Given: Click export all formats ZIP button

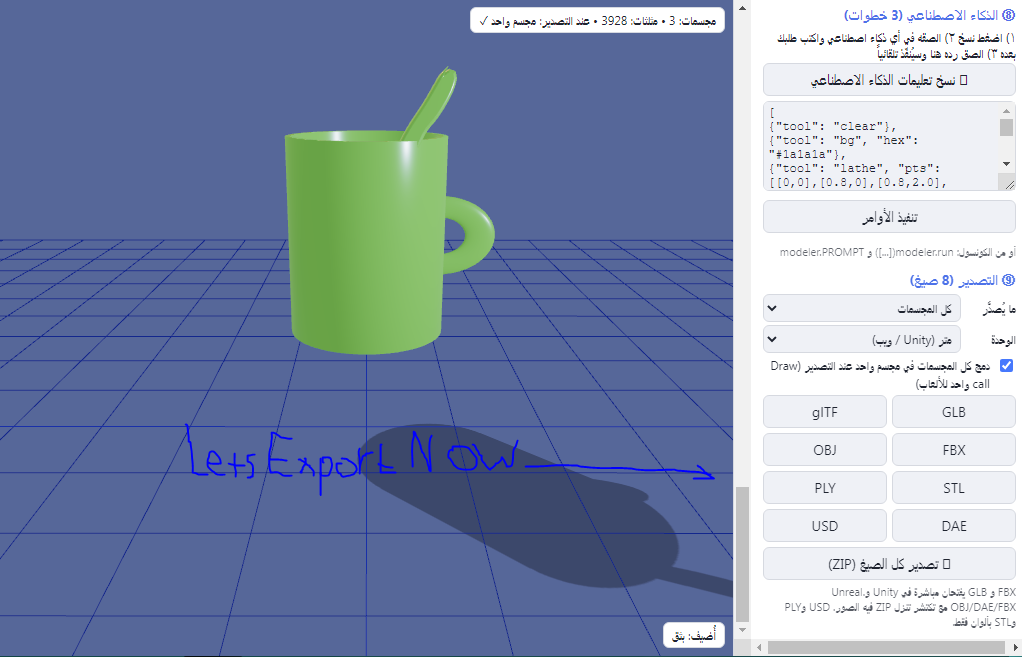Looking at the screenshot, I should [x=889, y=564].
